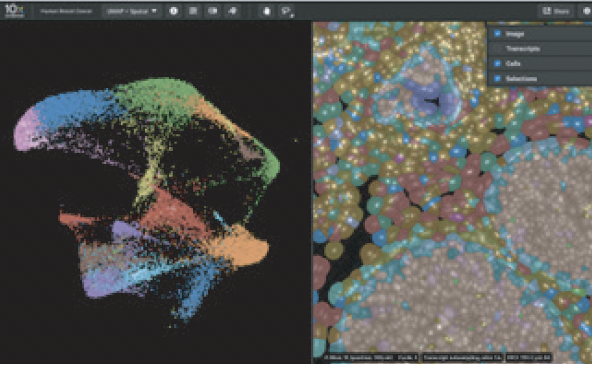Open the settings gear icon
Screen dimensions: 594x366
coord(587,11)
